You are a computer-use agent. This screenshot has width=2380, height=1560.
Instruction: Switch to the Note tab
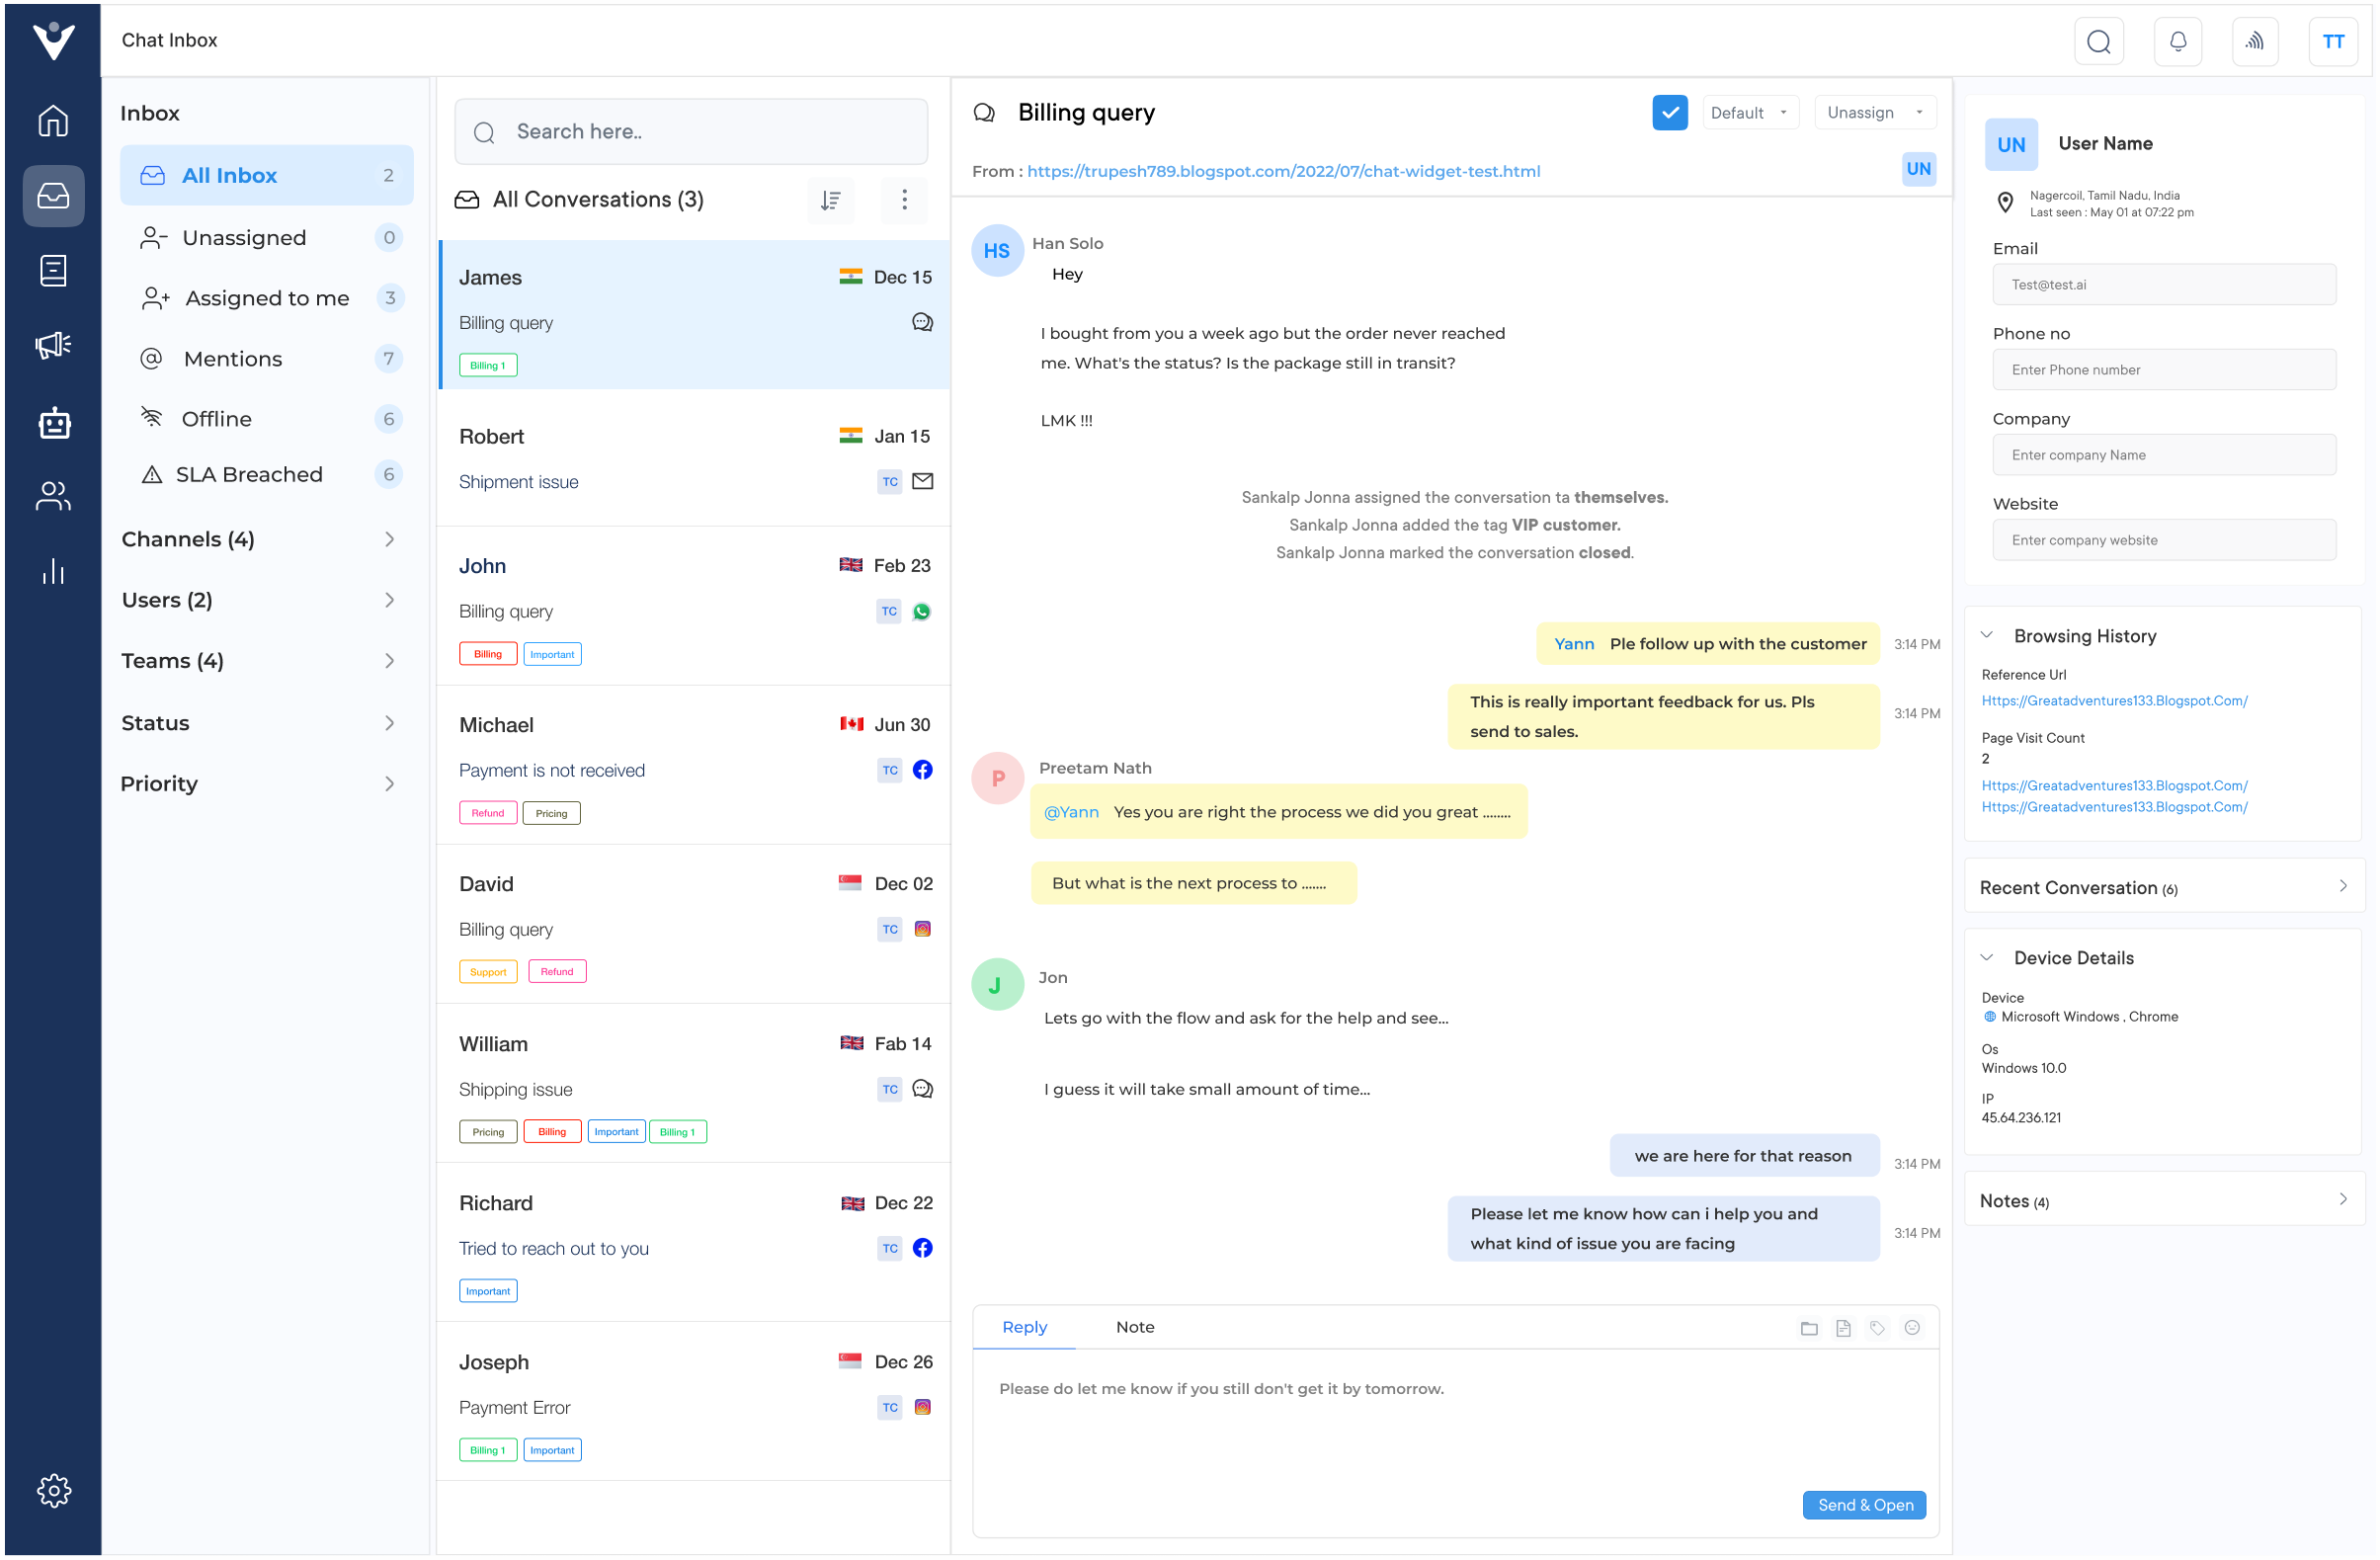(x=1135, y=1327)
